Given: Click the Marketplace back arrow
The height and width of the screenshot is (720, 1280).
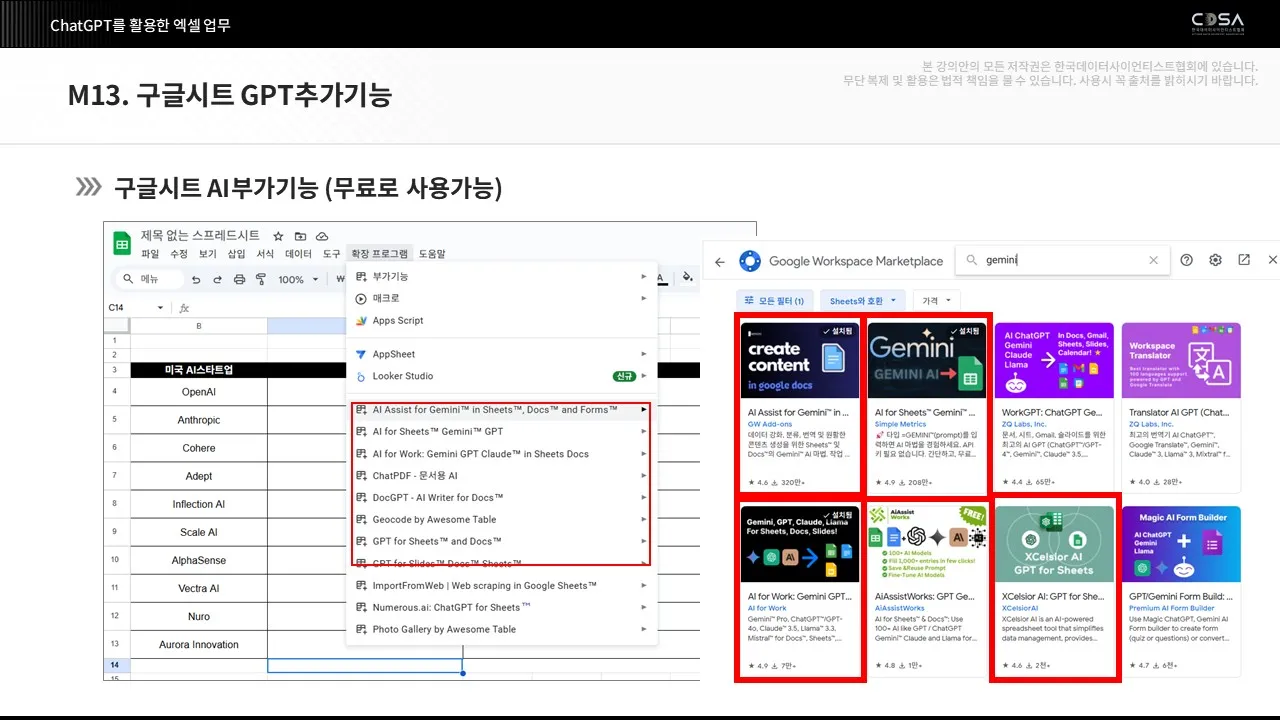Looking at the screenshot, I should (720, 260).
